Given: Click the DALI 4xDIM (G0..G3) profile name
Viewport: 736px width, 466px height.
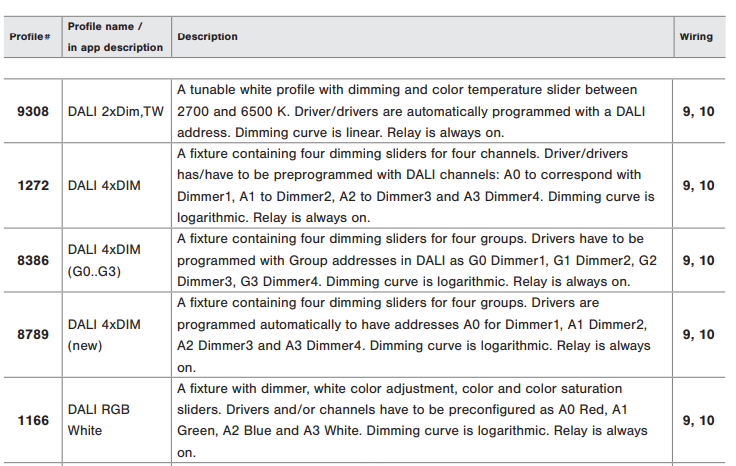Looking at the screenshot, I should pos(104,260).
